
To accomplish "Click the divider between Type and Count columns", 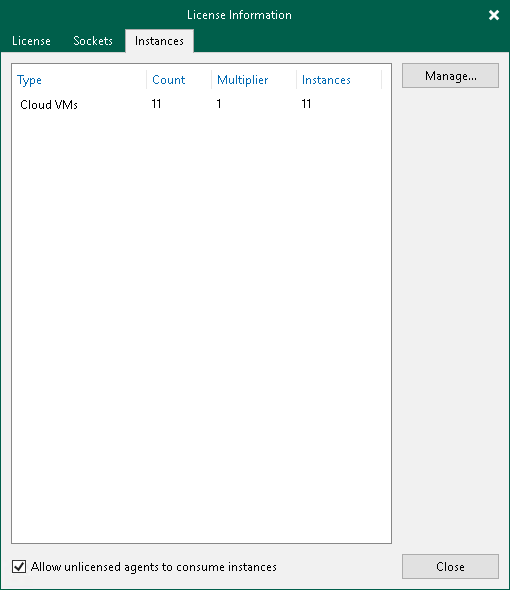I will [x=146, y=80].
